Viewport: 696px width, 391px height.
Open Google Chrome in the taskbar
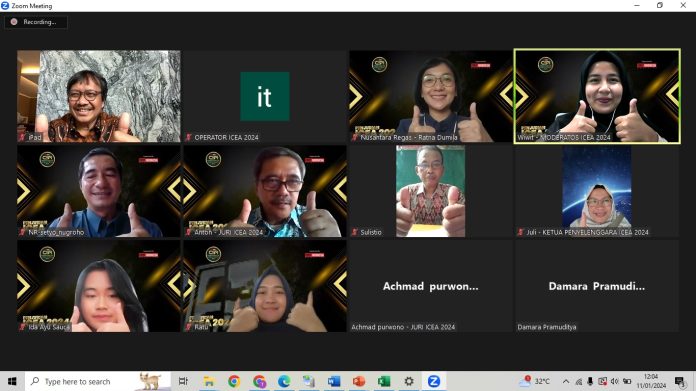point(234,381)
